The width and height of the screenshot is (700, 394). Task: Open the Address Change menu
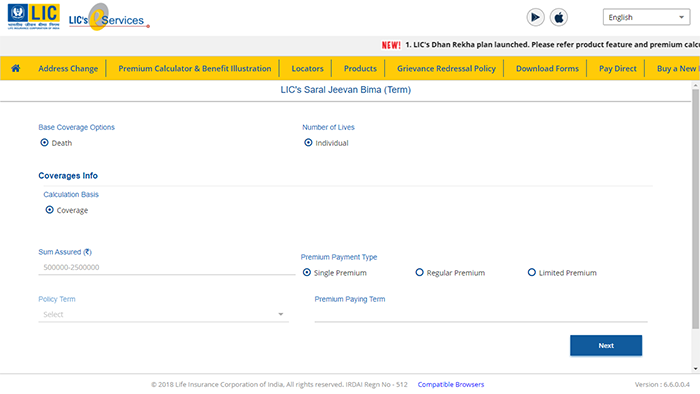pyautogui.click(x=68, y=68)
